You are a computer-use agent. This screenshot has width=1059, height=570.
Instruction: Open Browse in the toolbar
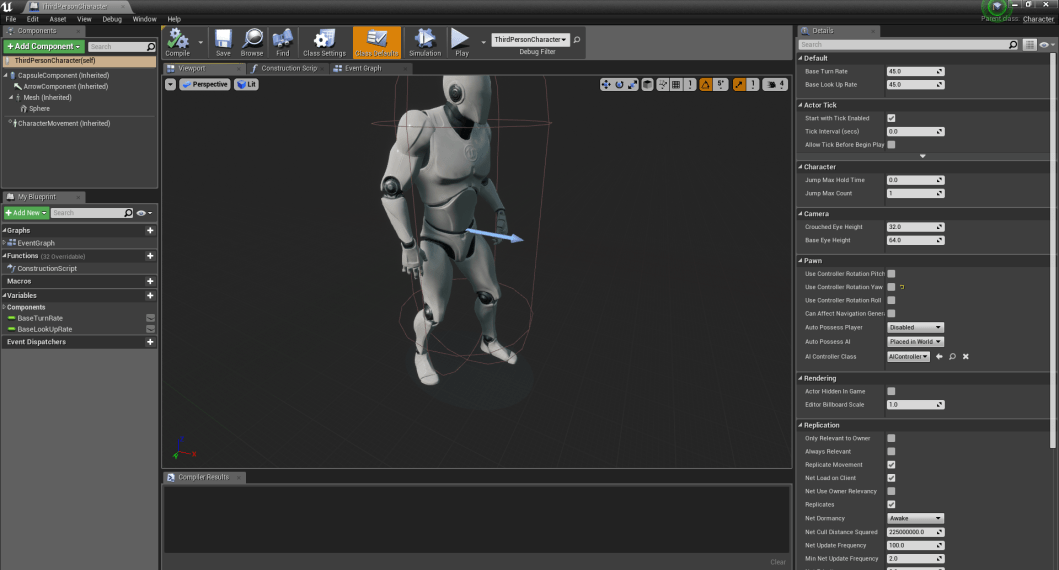point(252,41)
